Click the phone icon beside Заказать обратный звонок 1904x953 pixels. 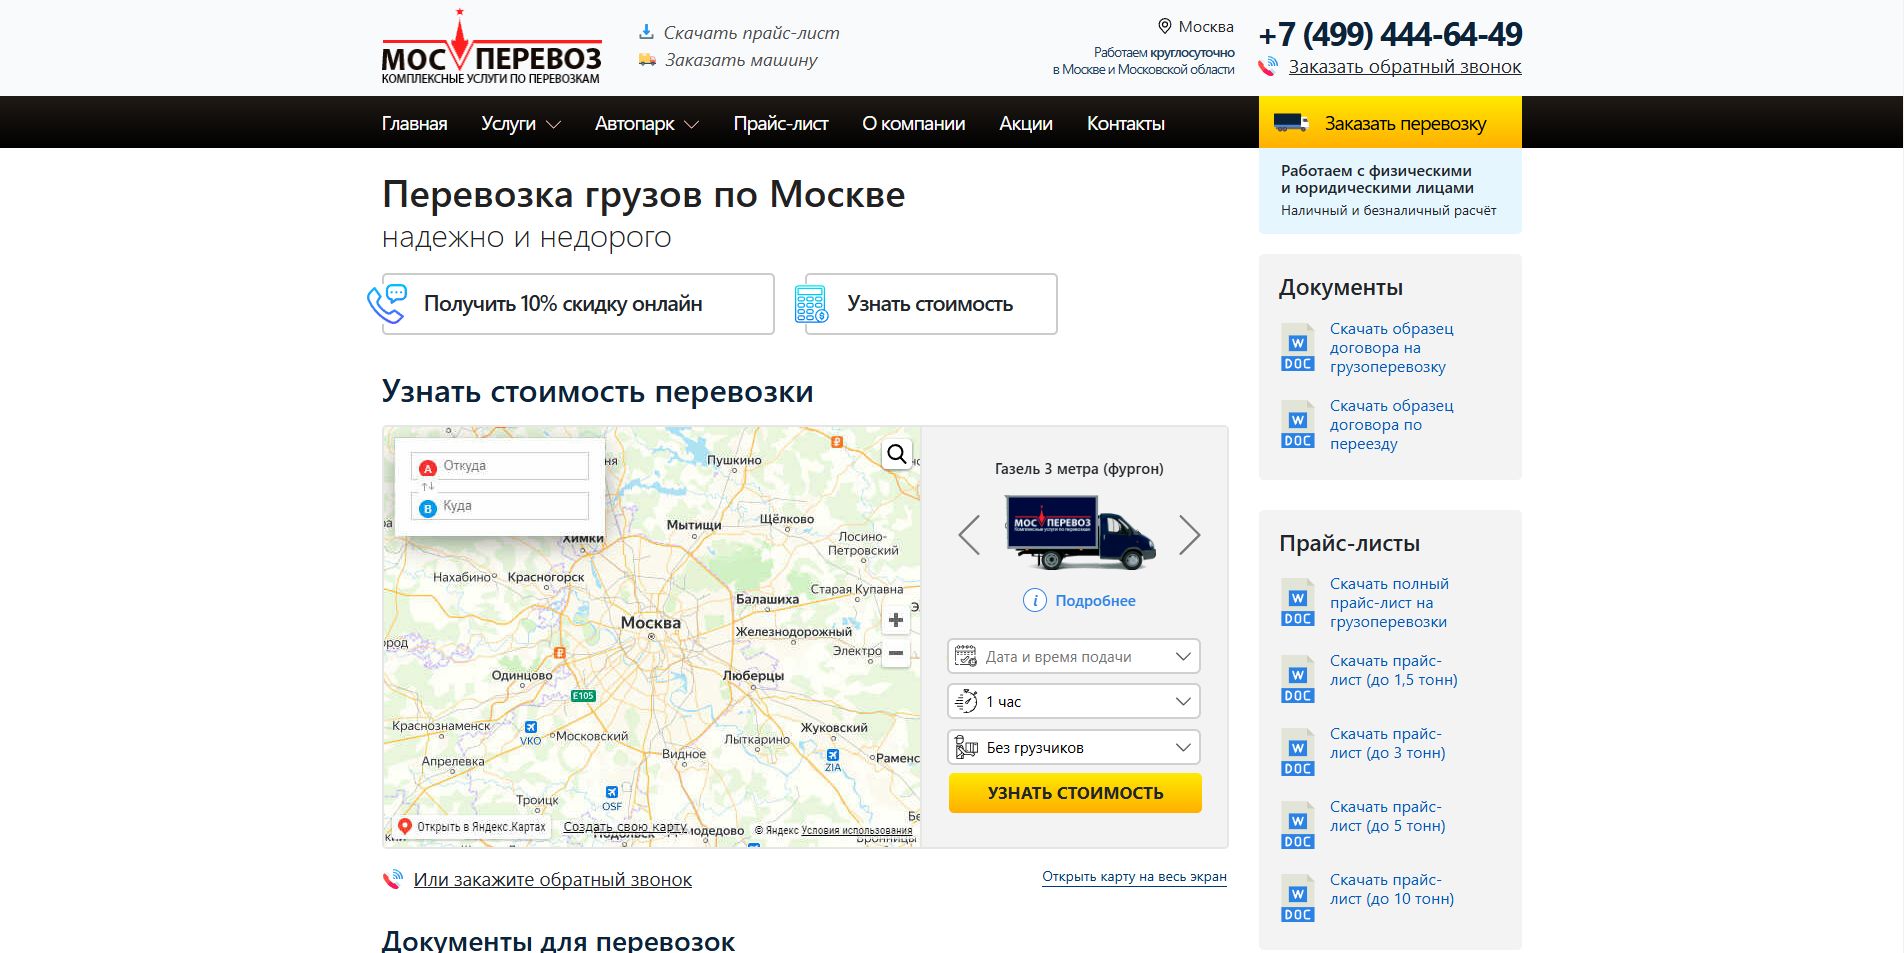(1268, 67)
